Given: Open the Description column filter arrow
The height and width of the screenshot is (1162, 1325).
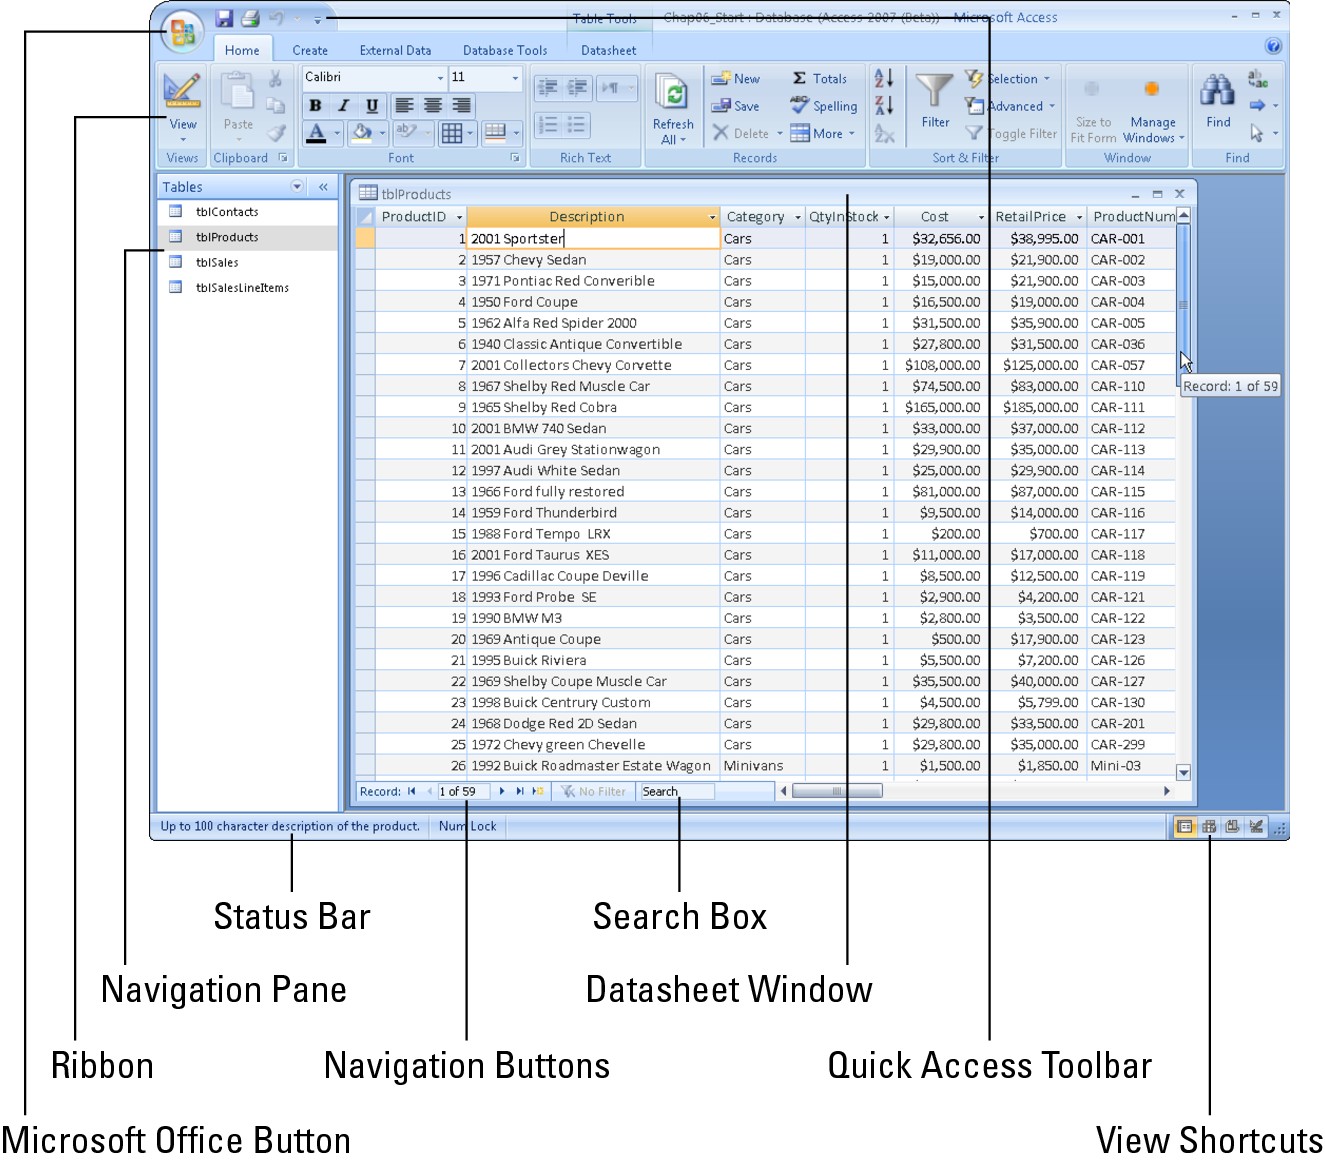Looking at the screenshot, I should [713, 217].
